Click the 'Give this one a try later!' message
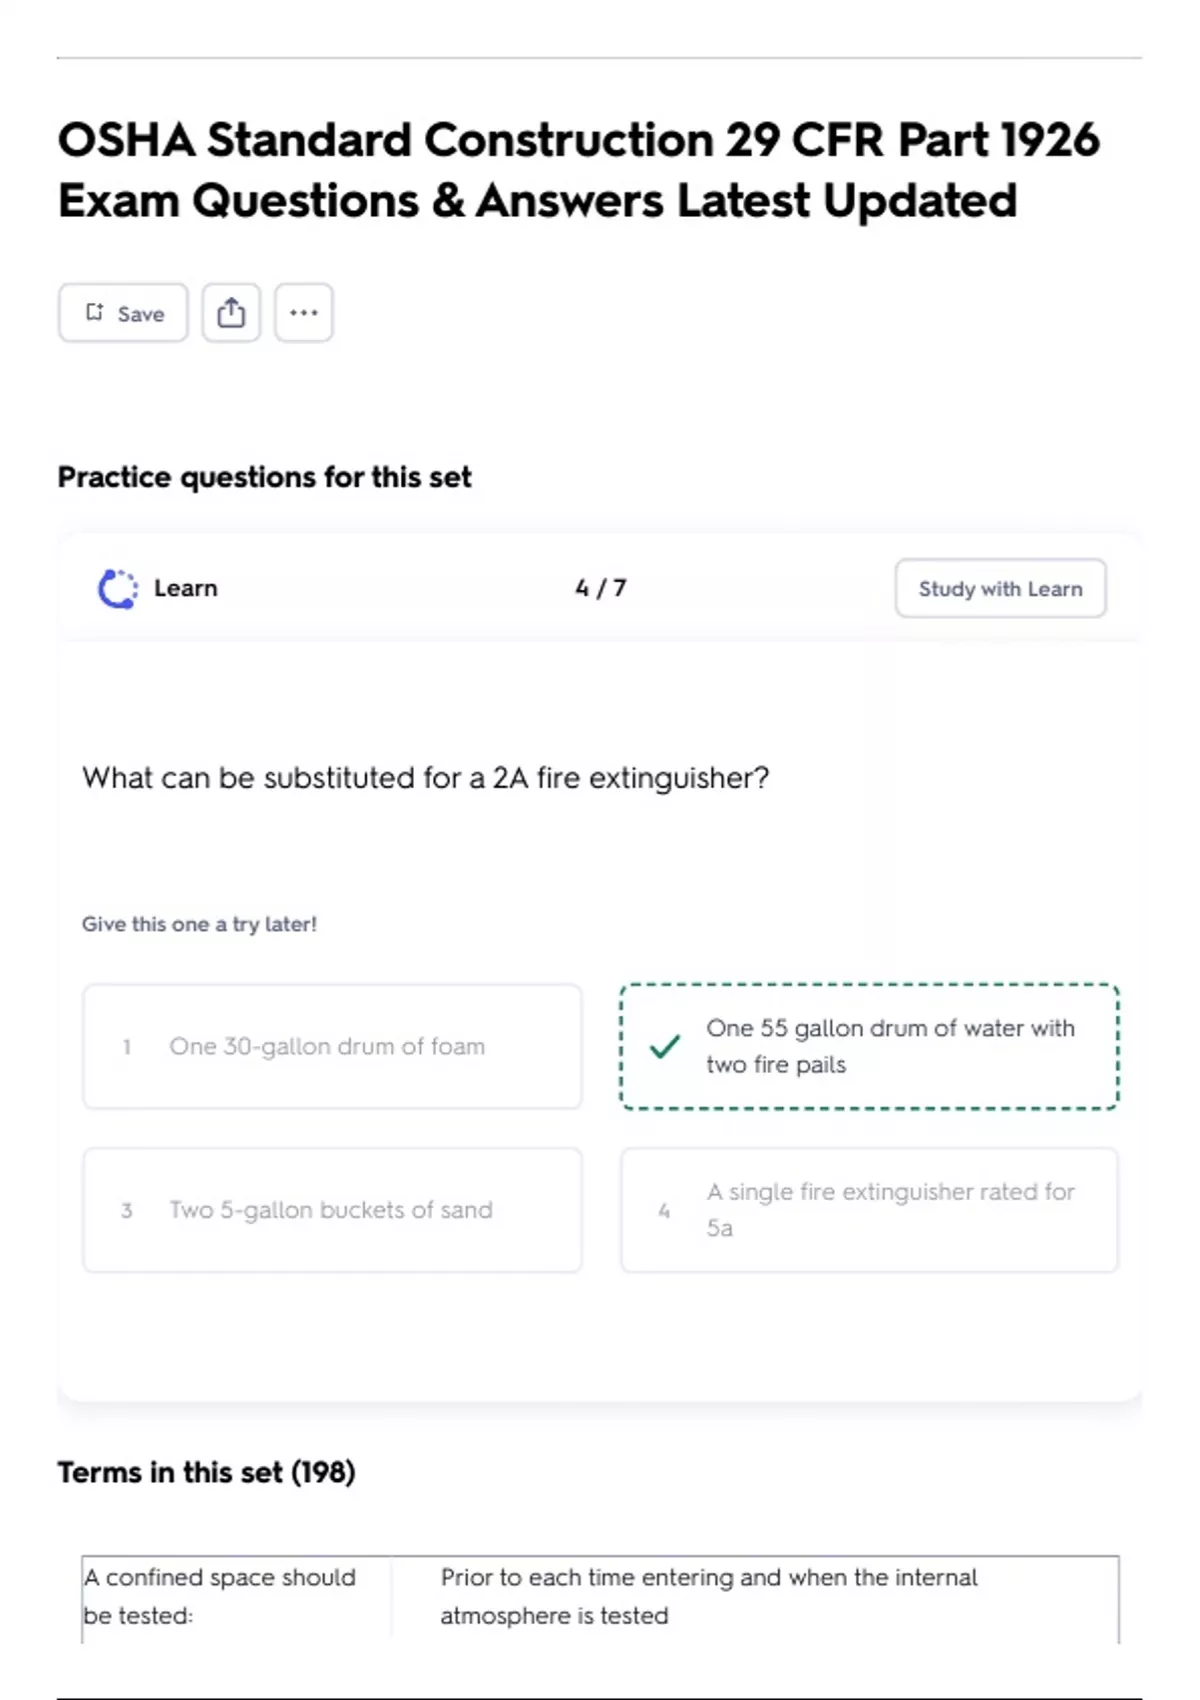The height and width of the screenshot is (1700, 1200). pyautogui.click(x=199, y=925)
